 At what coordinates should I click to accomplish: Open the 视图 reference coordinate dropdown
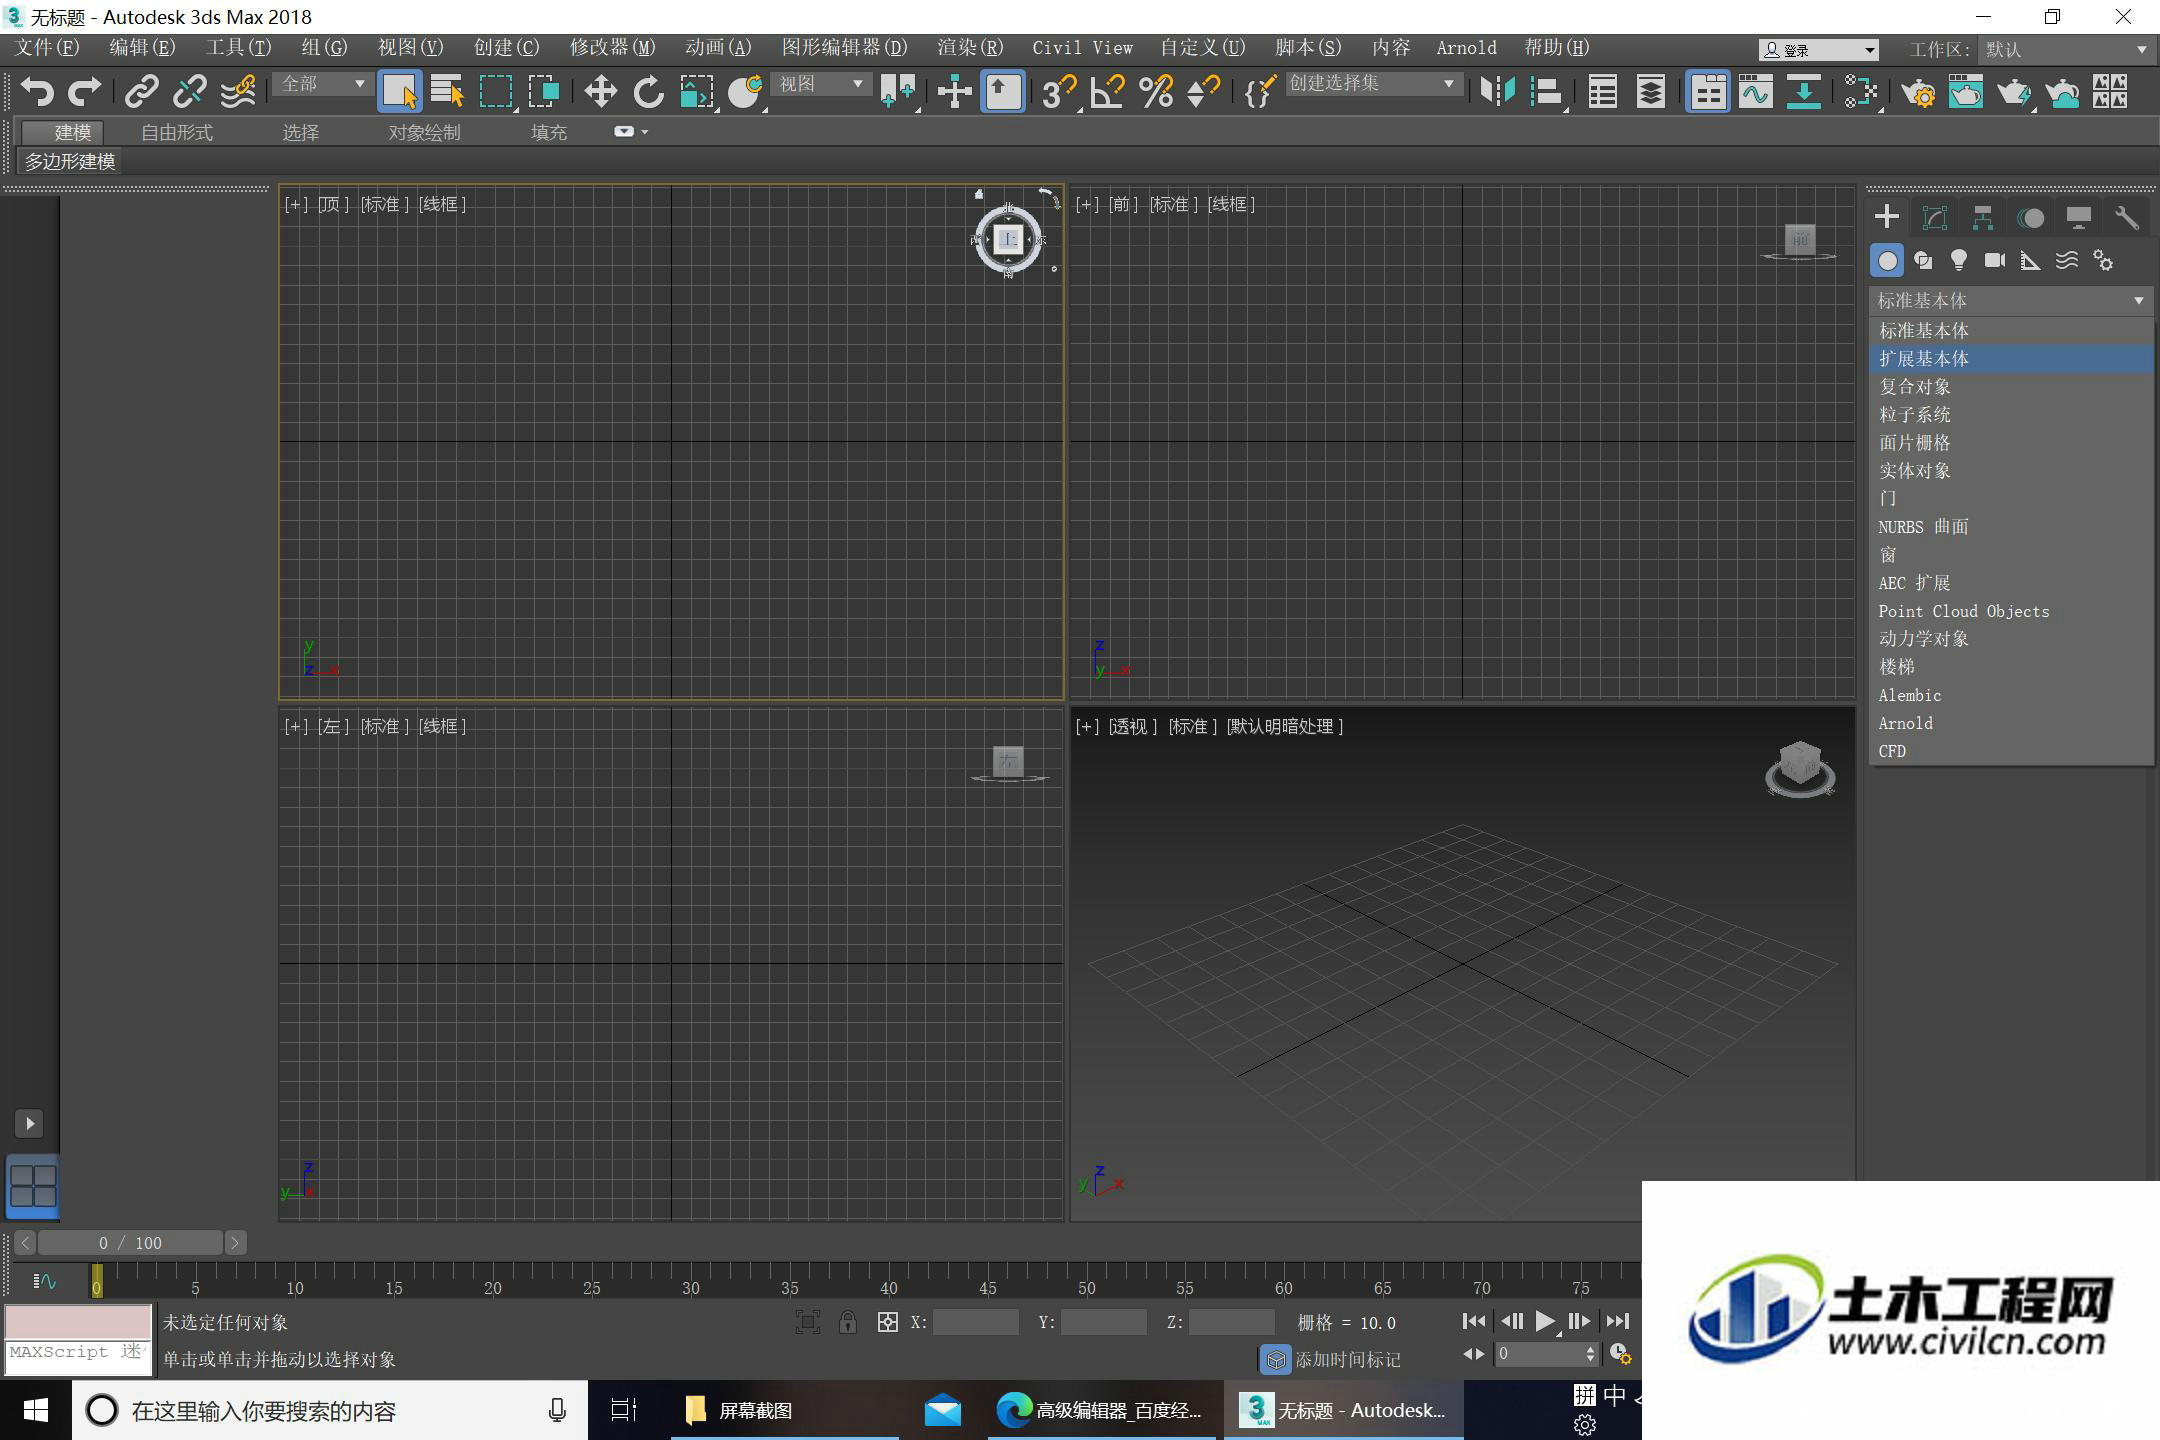821,84
